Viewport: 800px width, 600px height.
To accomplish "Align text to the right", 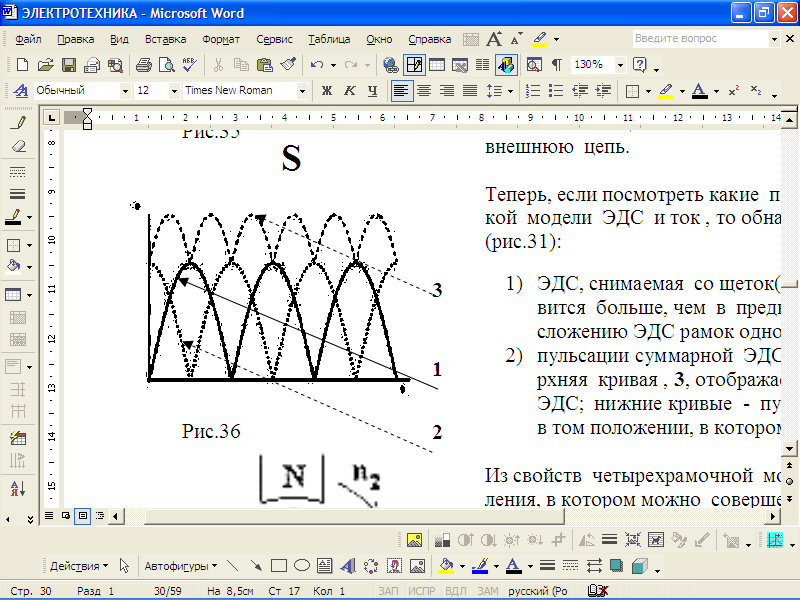I will (x=446, y=91).
